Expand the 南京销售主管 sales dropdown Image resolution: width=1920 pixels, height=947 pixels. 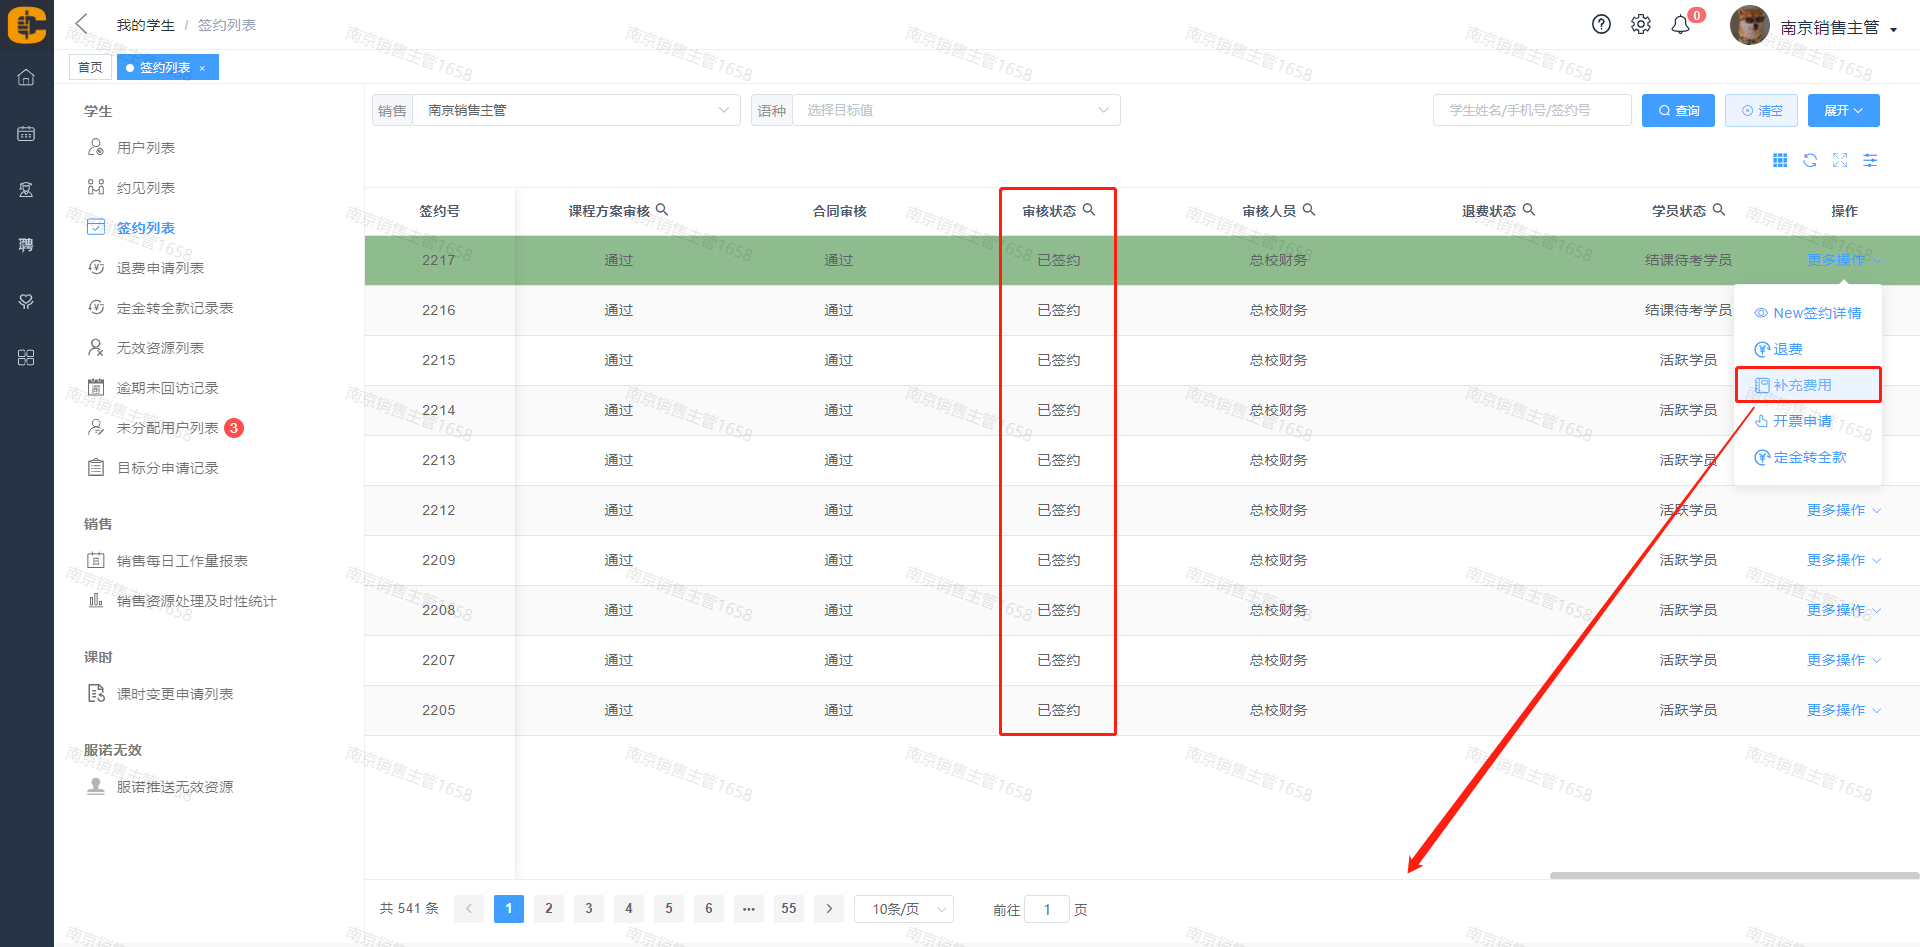[577, 110]
